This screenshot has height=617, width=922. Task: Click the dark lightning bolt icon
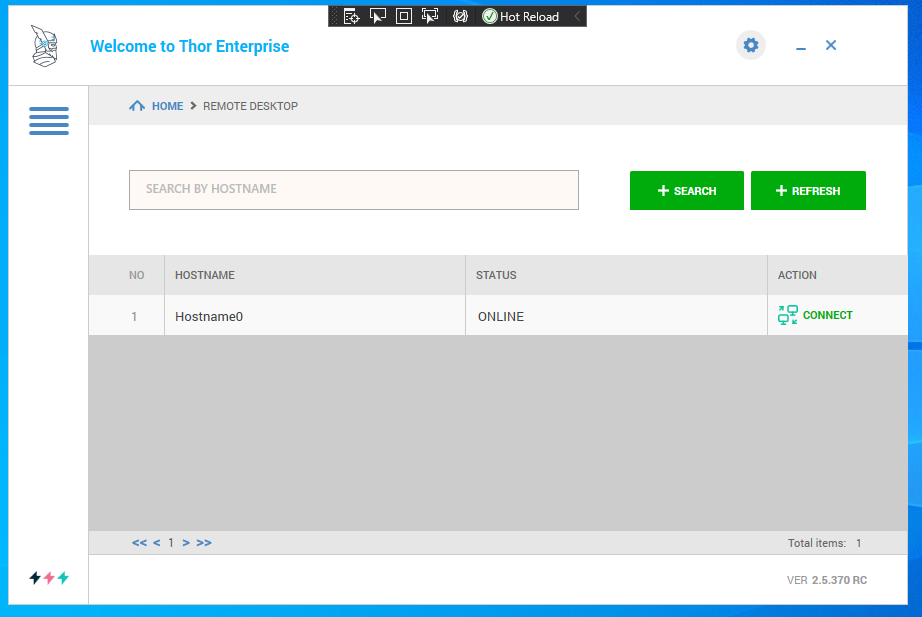(x=34, y=578)
